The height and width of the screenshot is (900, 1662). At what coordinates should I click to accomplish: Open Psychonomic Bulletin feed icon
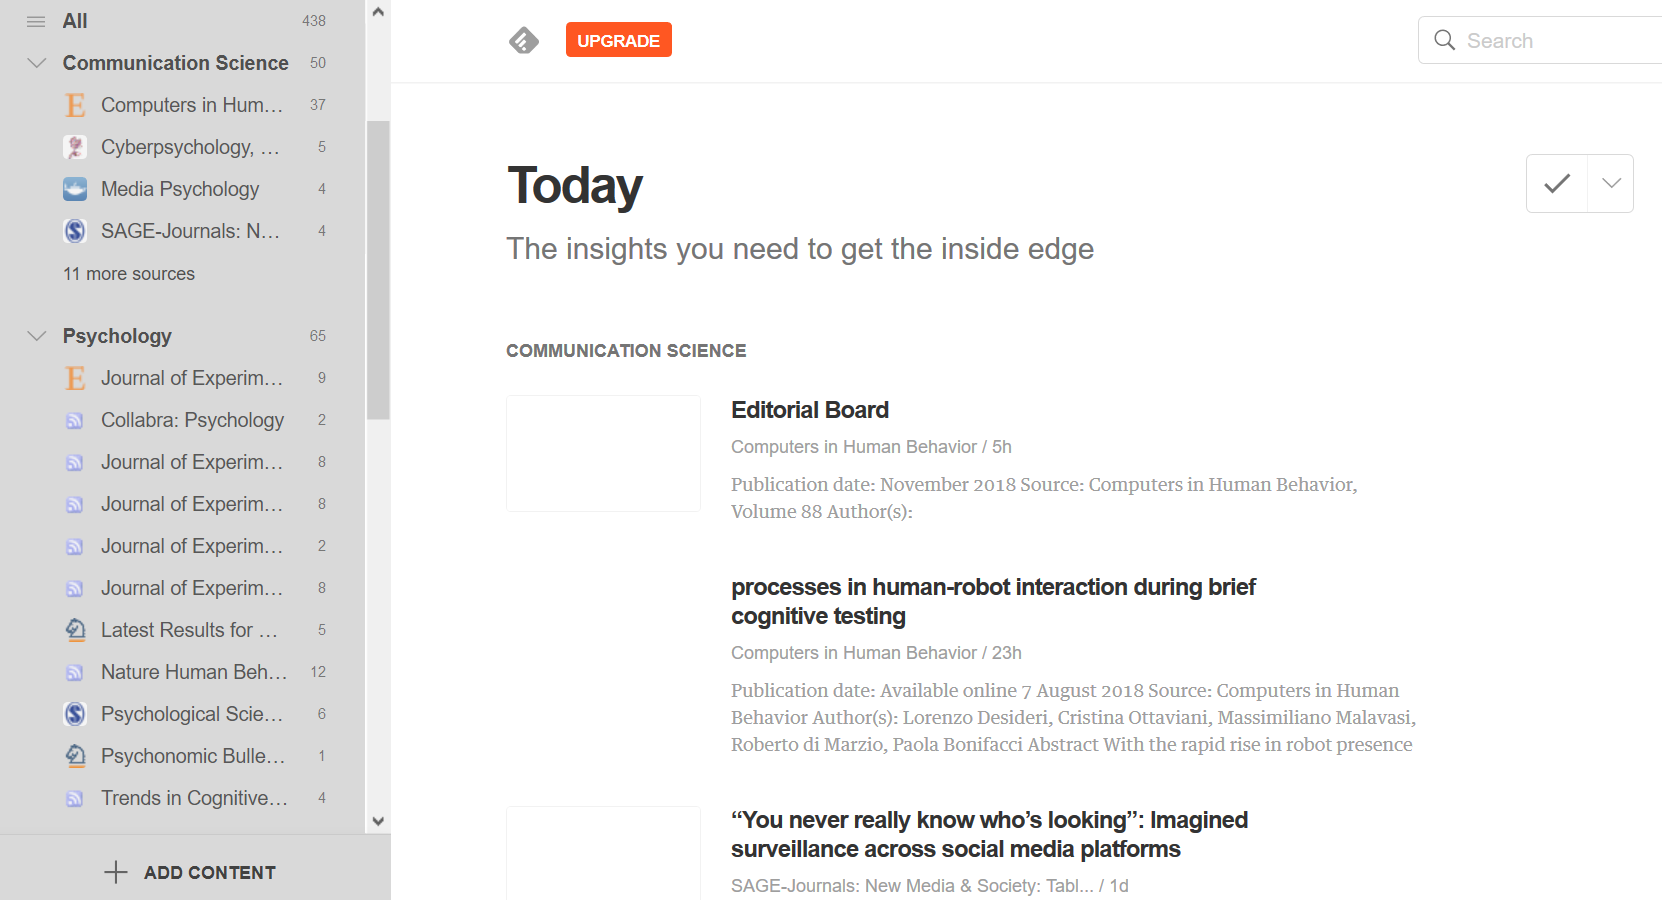[x=75, y=756]
